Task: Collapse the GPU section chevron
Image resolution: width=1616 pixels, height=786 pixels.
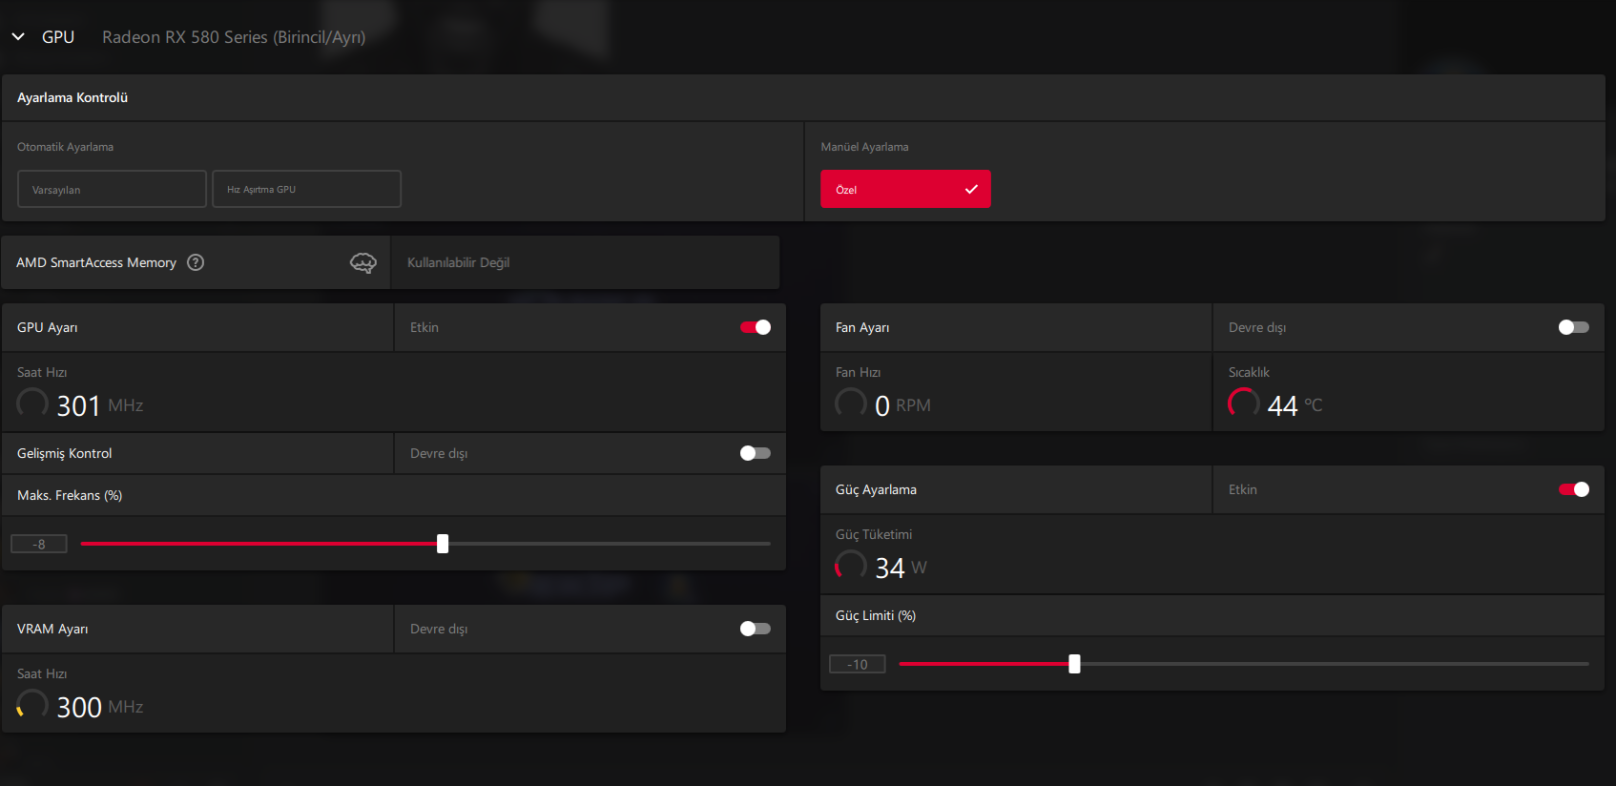Action: (18, 37)
